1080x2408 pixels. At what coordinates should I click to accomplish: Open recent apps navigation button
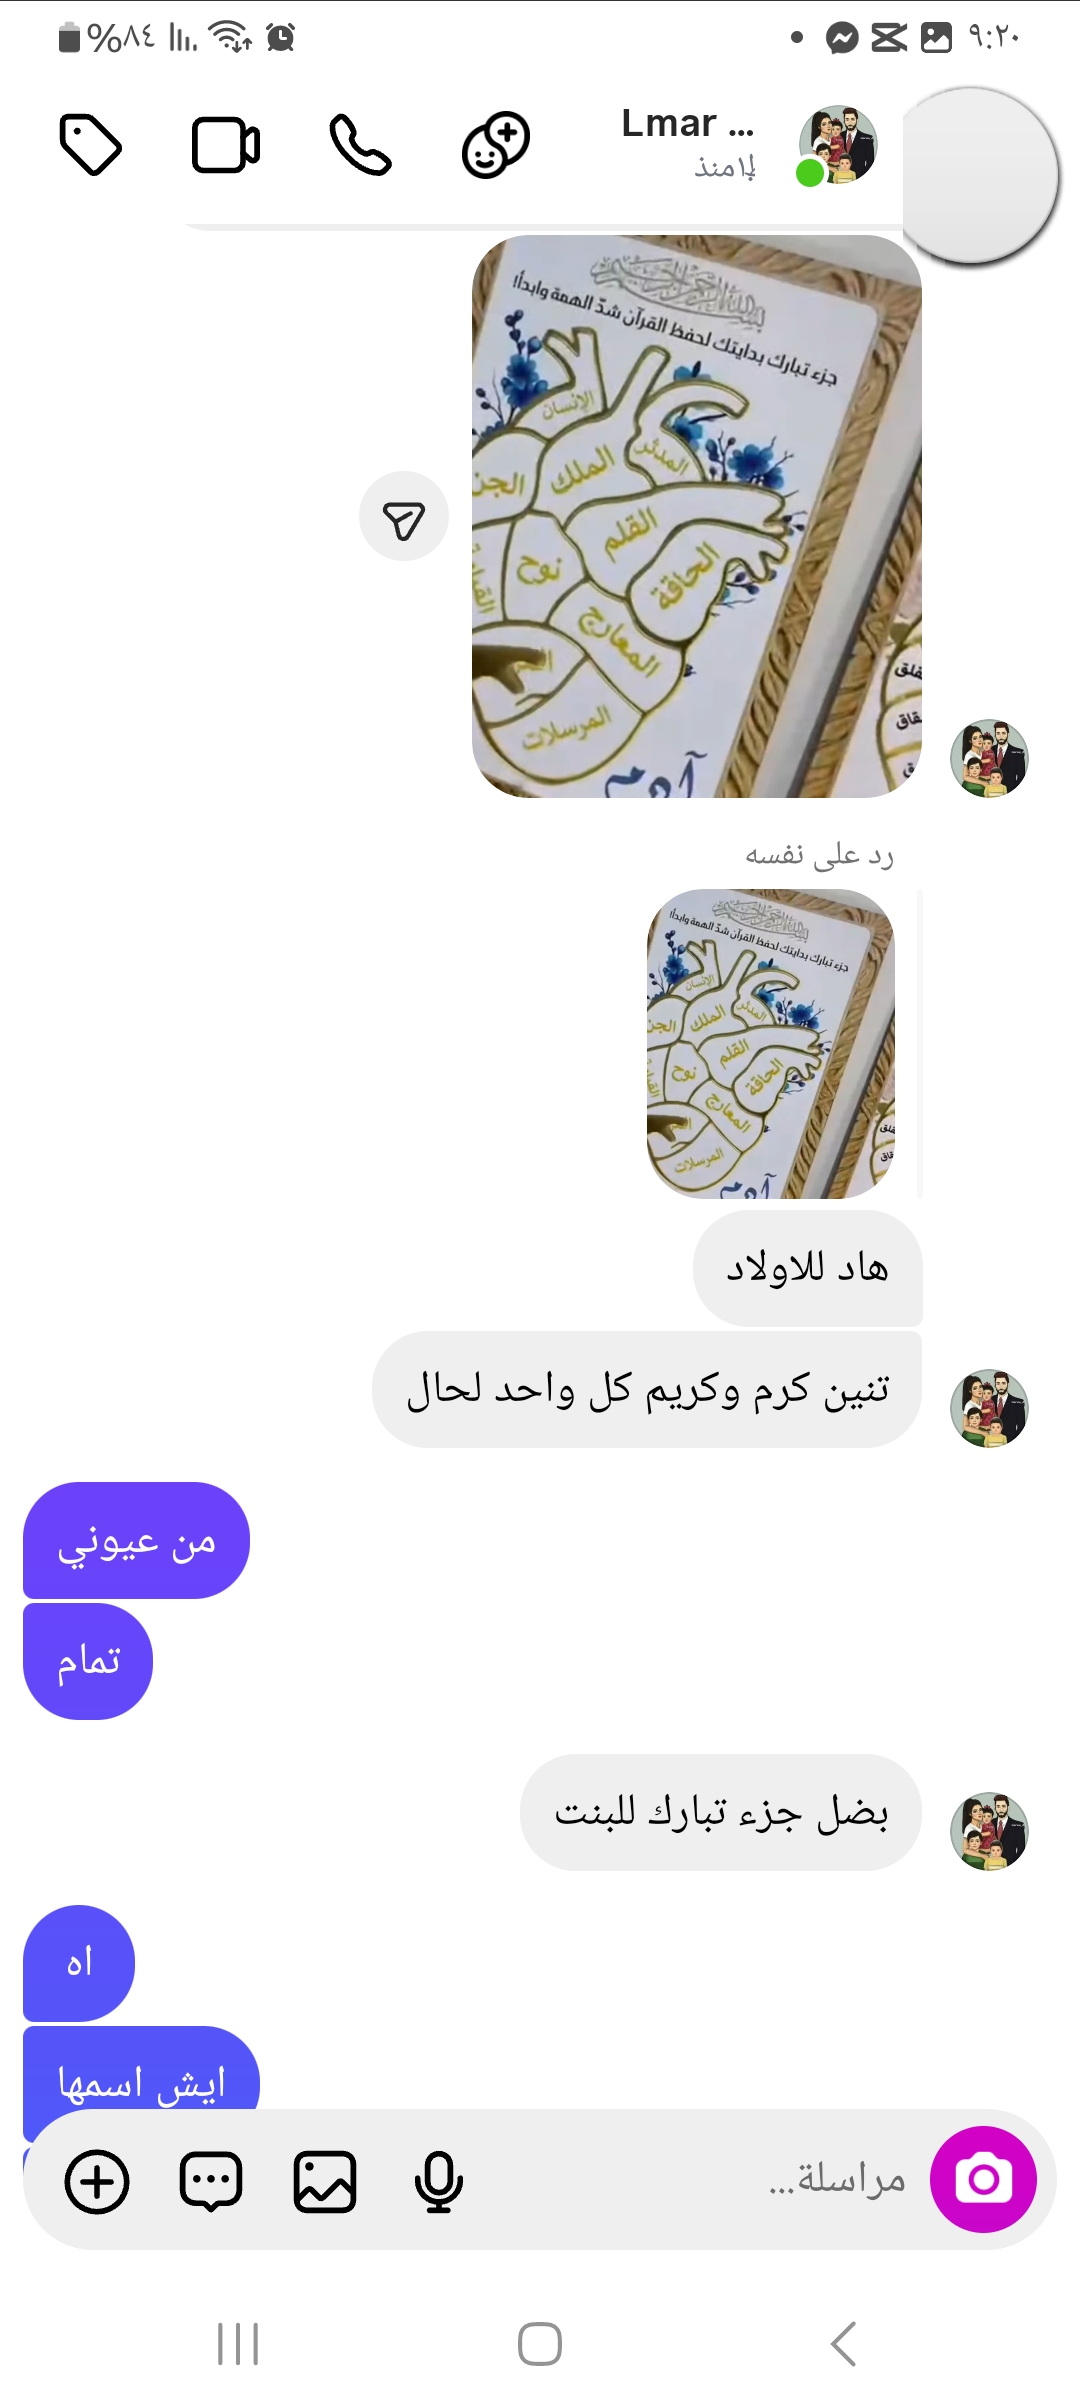238,2343
